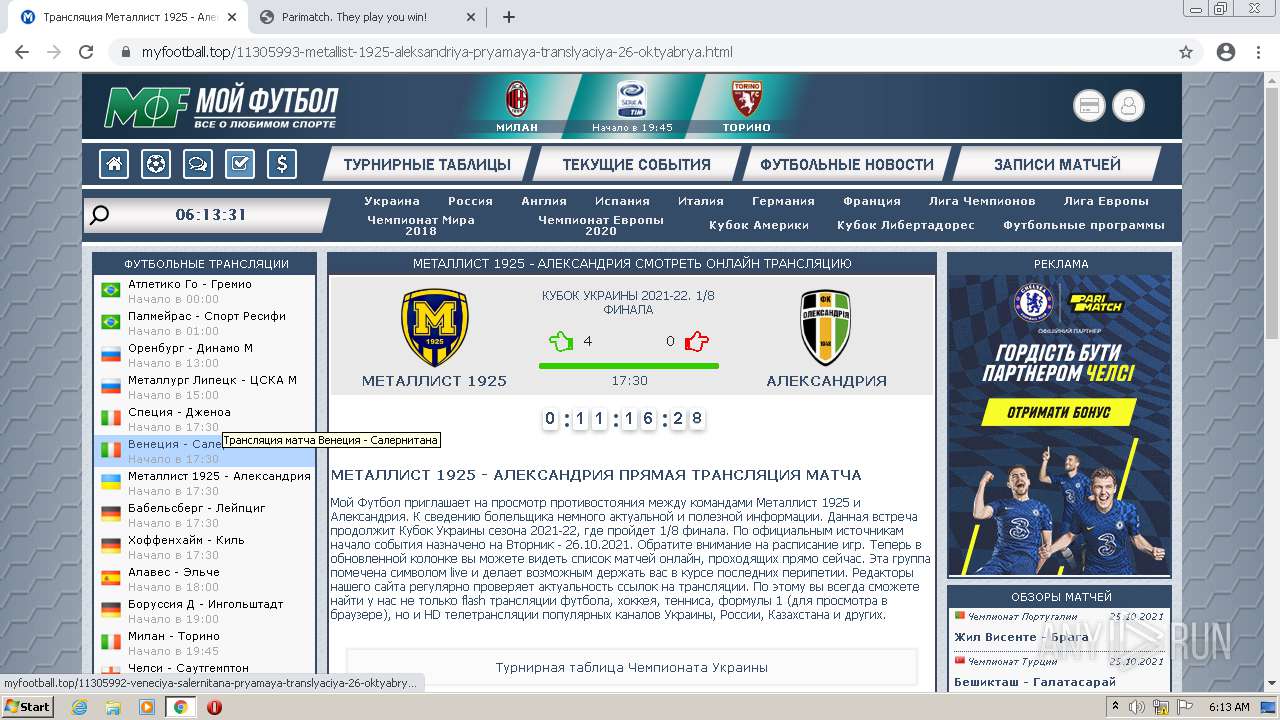The width and height of the screenshot is (1280, 720).
Task: Open Жил Висенте - Брага match review
Action: [x=1021, y=637]
